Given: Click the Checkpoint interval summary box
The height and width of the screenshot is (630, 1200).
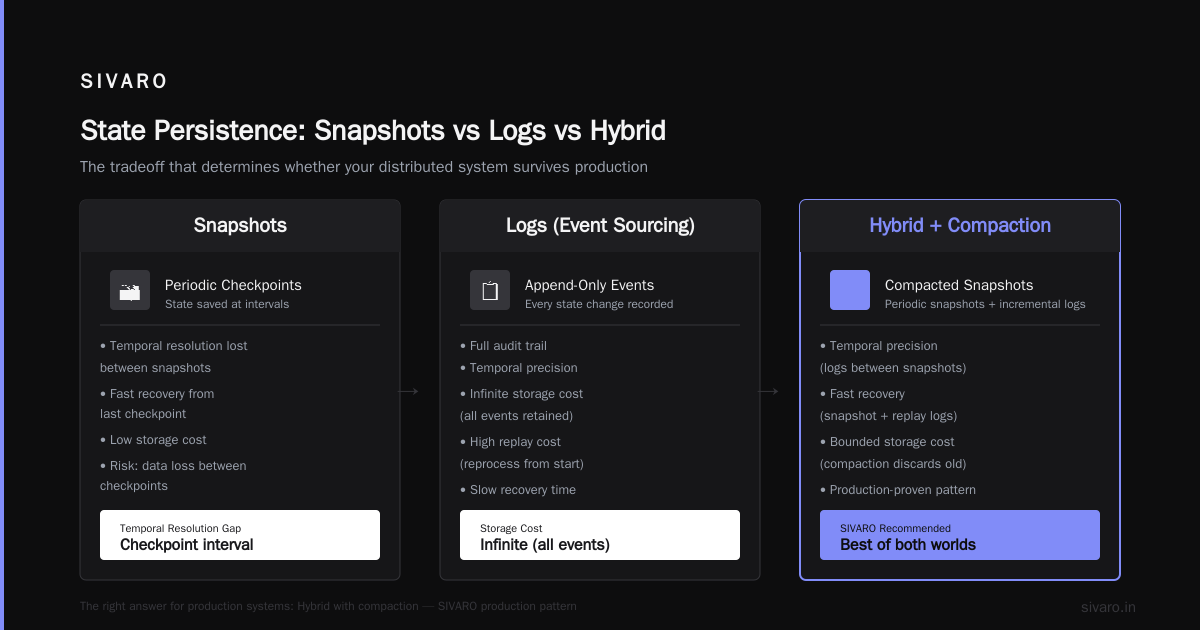Looking at the screenshot, I should coord(240,535).
